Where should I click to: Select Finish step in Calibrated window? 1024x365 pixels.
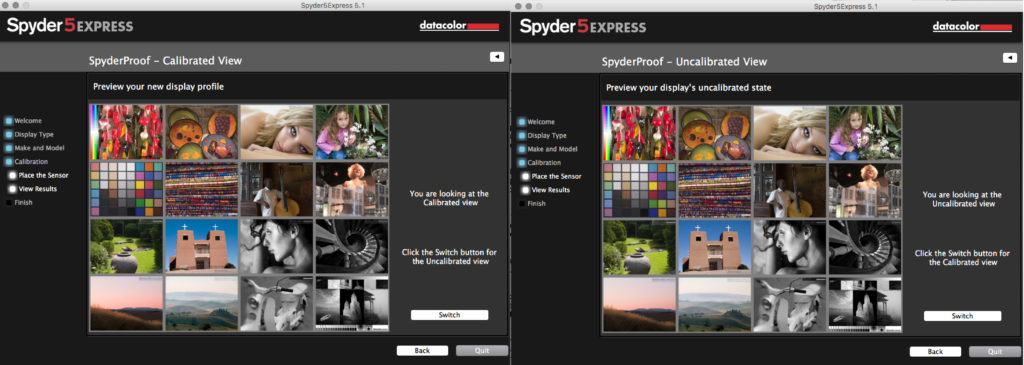[19, 202]
